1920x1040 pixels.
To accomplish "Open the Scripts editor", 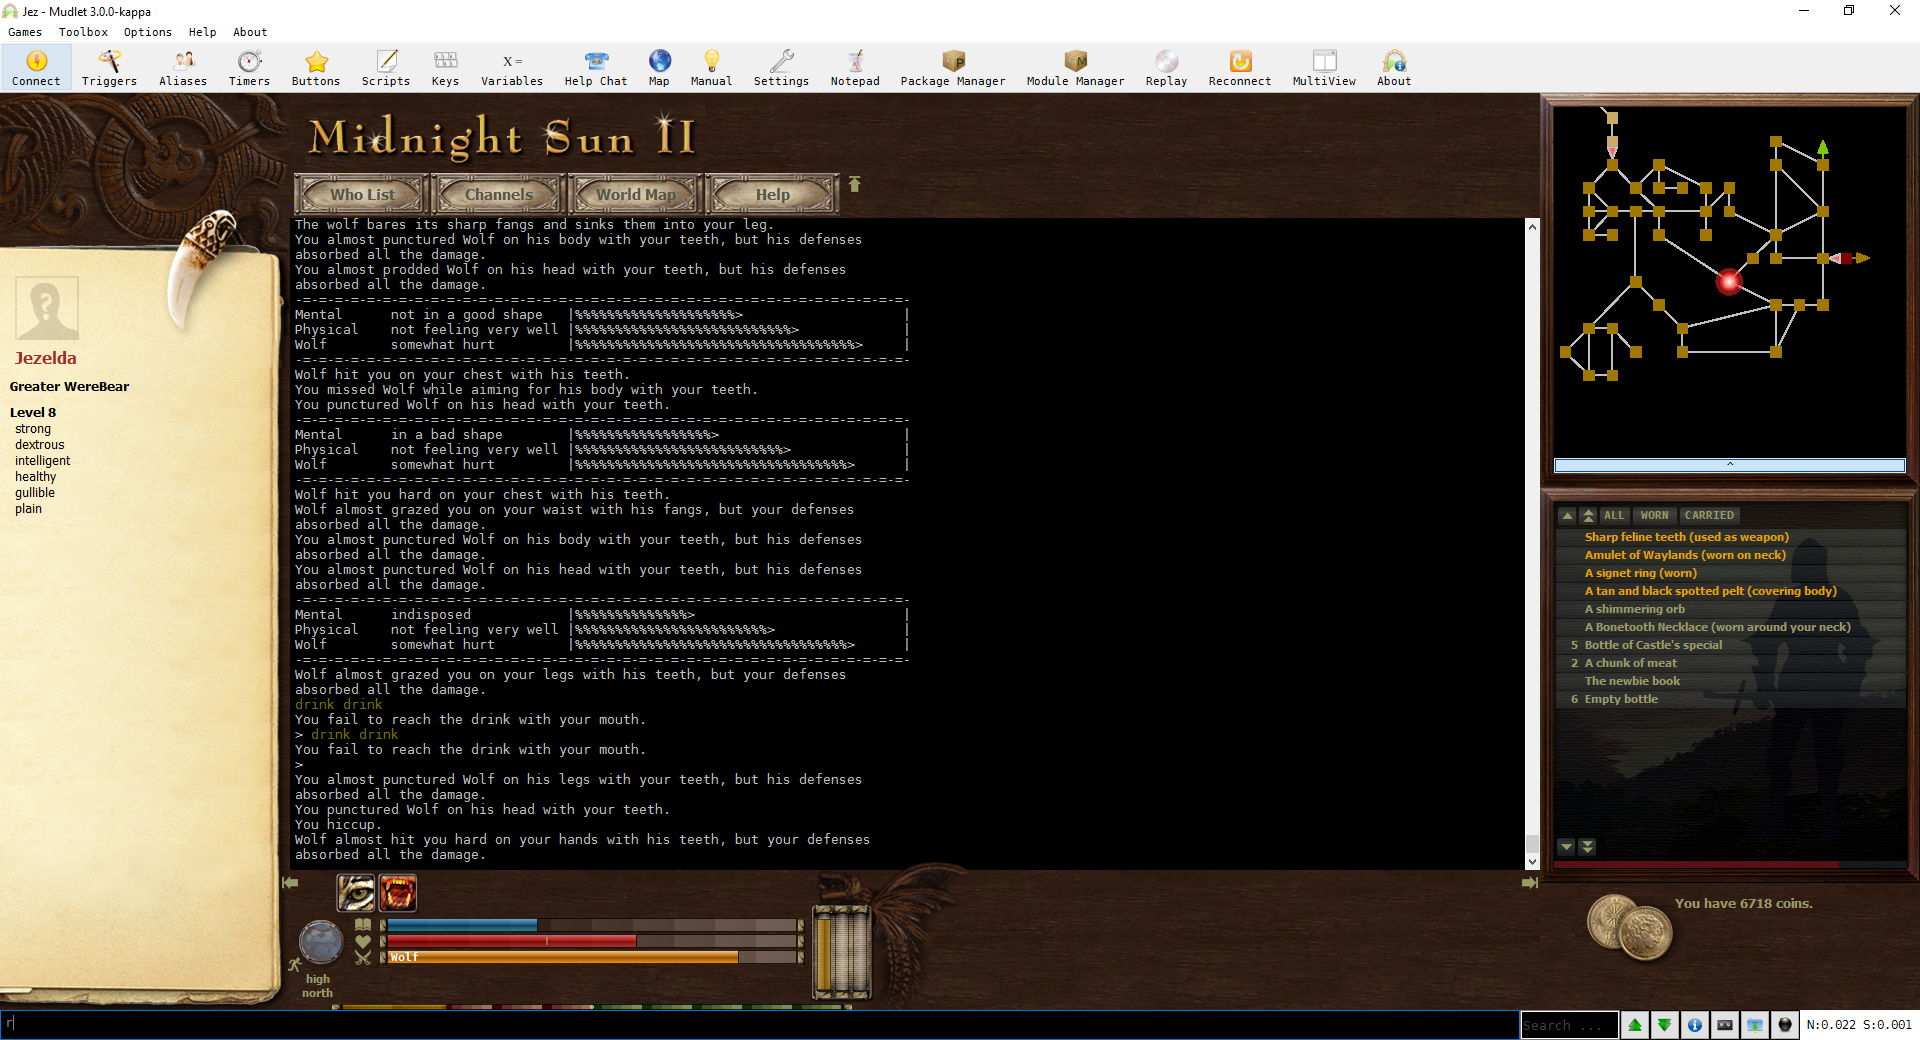I will tap(386, 68).
